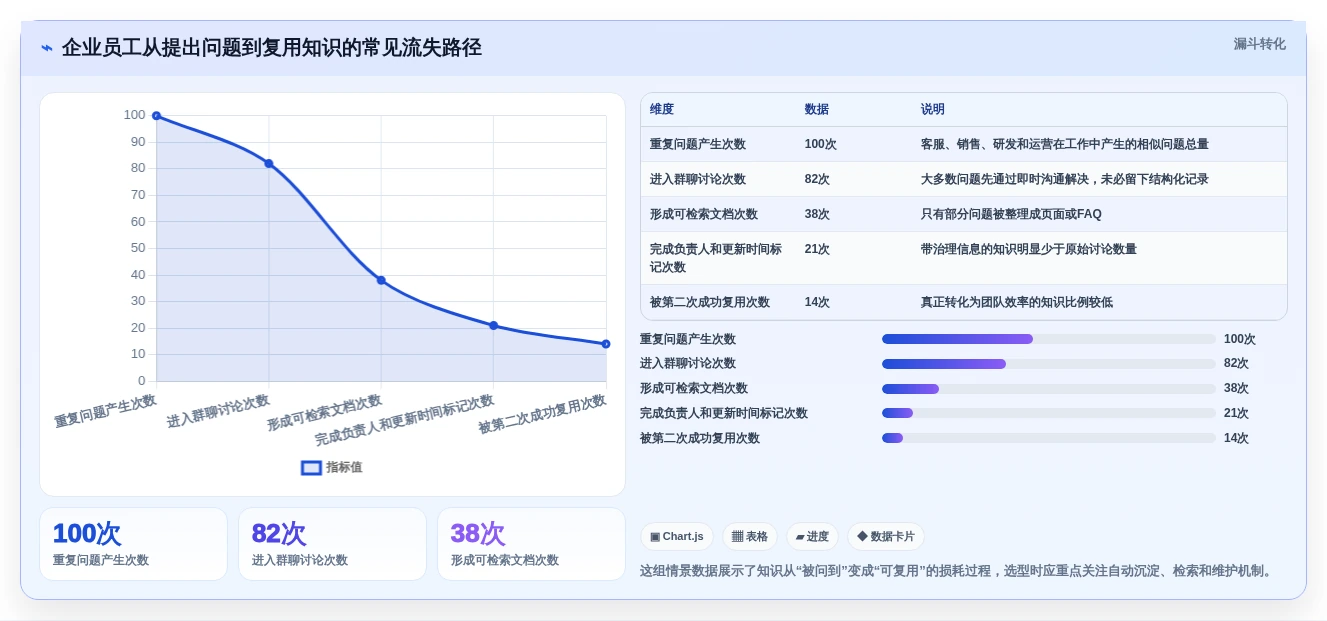Open the 82次 进入群聊讨论次数 card
The image size is (1327, 621).
point(332,544)
